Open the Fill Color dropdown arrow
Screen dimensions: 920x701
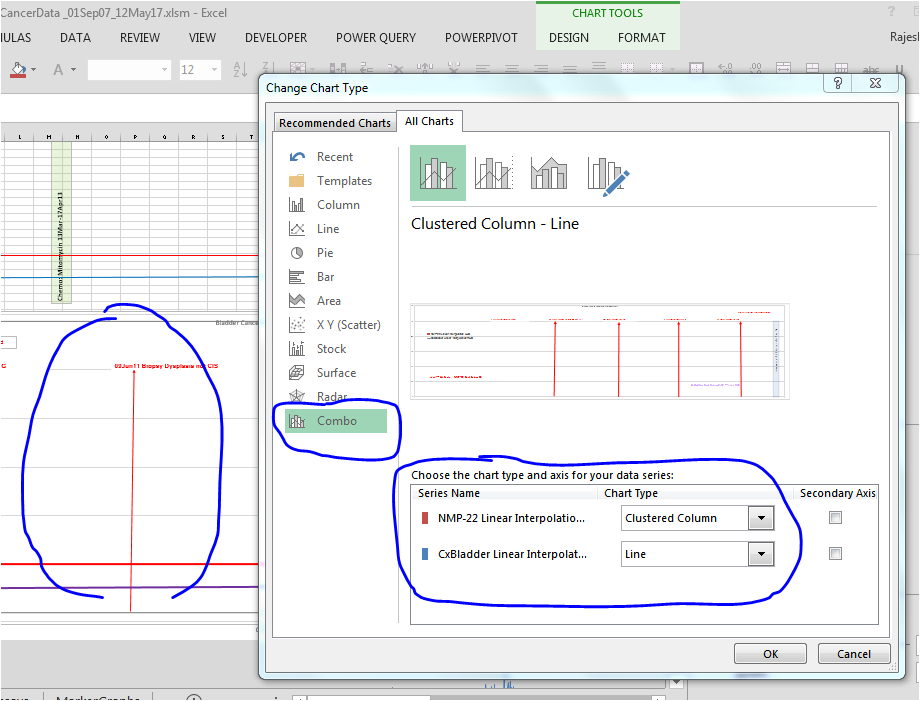33,70
